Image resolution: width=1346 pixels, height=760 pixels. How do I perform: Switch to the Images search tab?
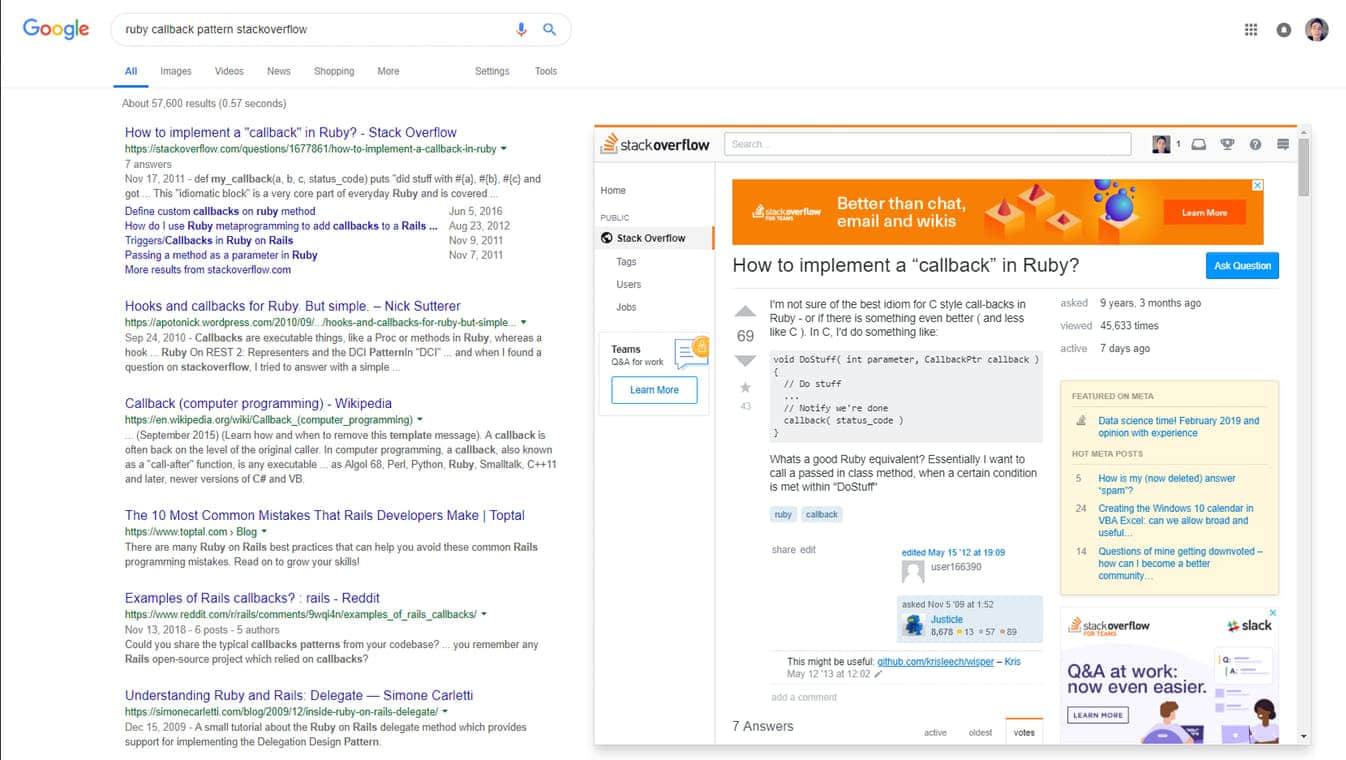pyautogui.click(x=175, y=71)
